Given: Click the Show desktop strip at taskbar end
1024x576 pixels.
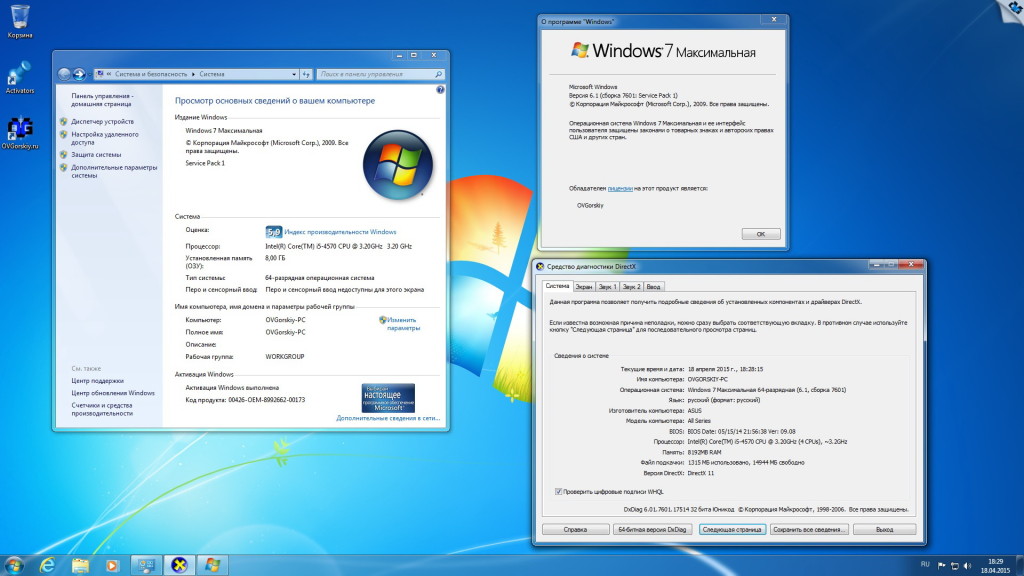Looking at the screenshot, I should pos(1019,565).
